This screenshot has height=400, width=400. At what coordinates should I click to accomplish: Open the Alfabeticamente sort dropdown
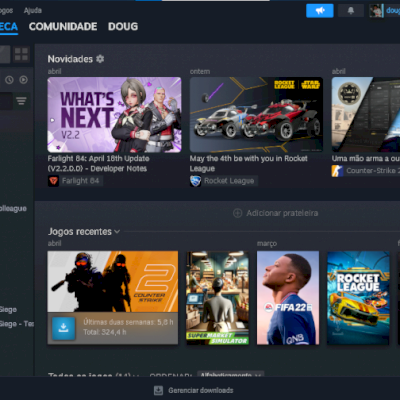point(230,374)
